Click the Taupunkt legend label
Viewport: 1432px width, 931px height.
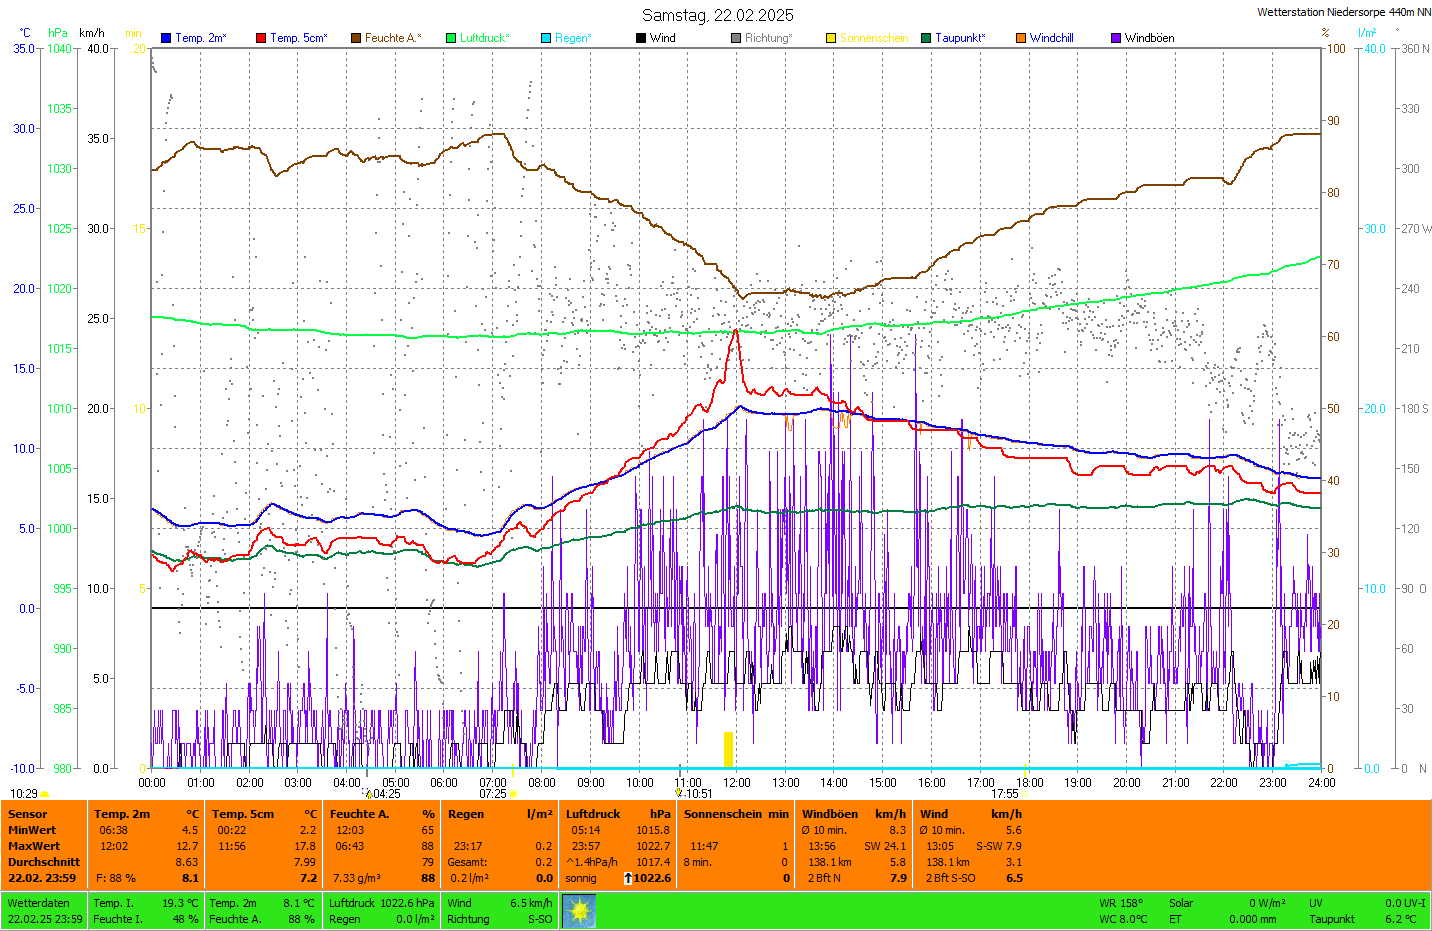[x=959, y=38]
